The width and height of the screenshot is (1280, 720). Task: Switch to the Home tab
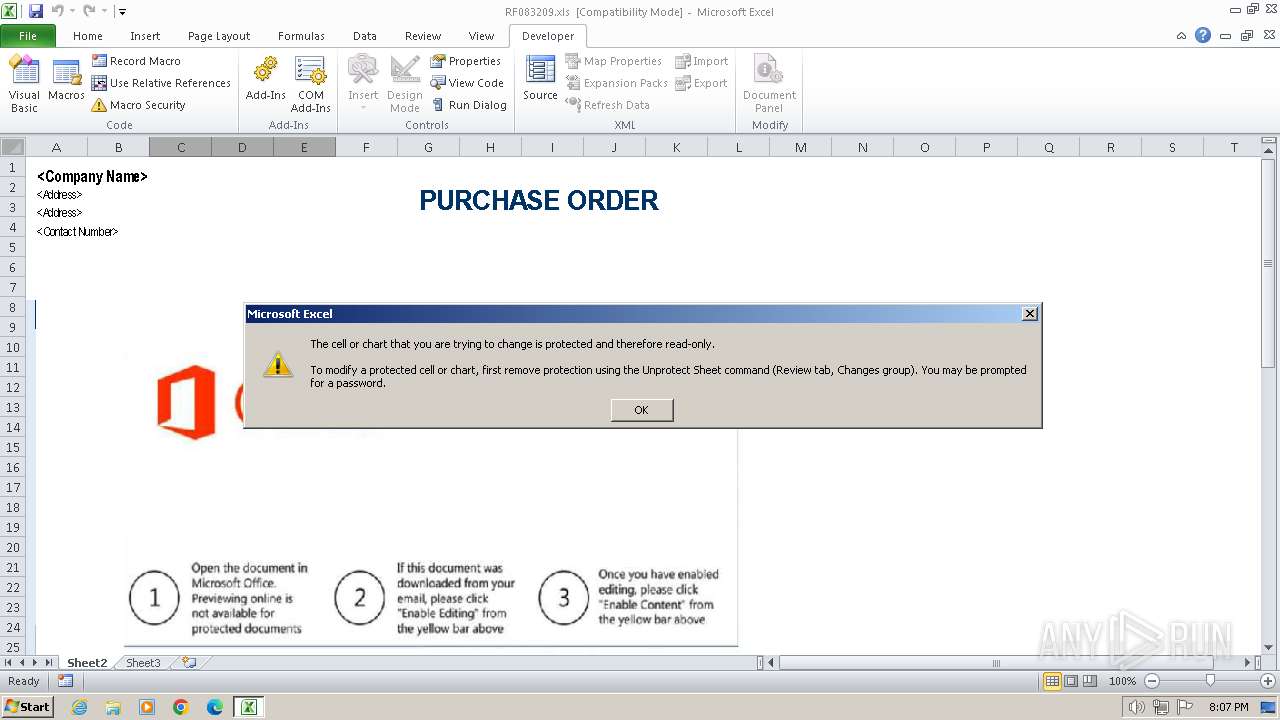click(88, 36)
